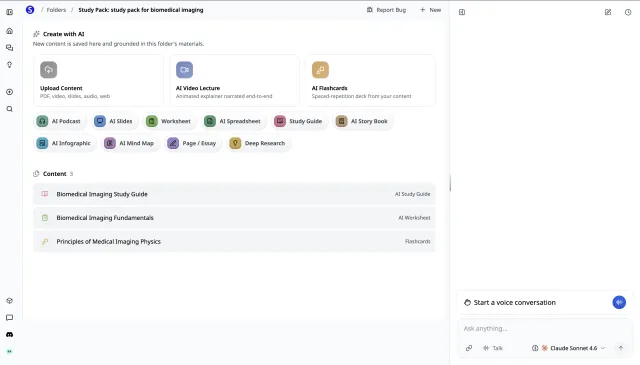
Task: Click the Create with AI sparkle icon
Action: (36, 34)
